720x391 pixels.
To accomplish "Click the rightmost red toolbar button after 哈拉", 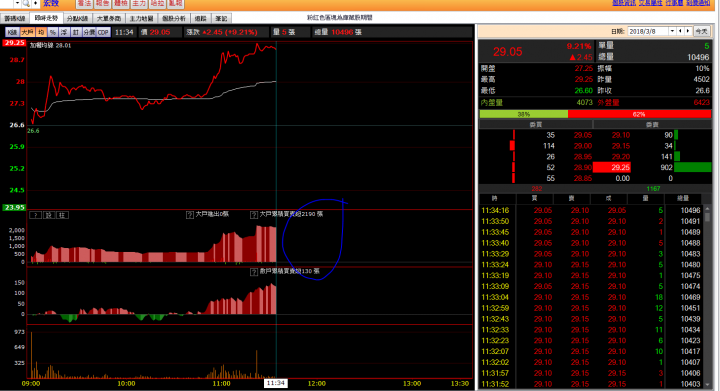I will [x=176, y=4].
